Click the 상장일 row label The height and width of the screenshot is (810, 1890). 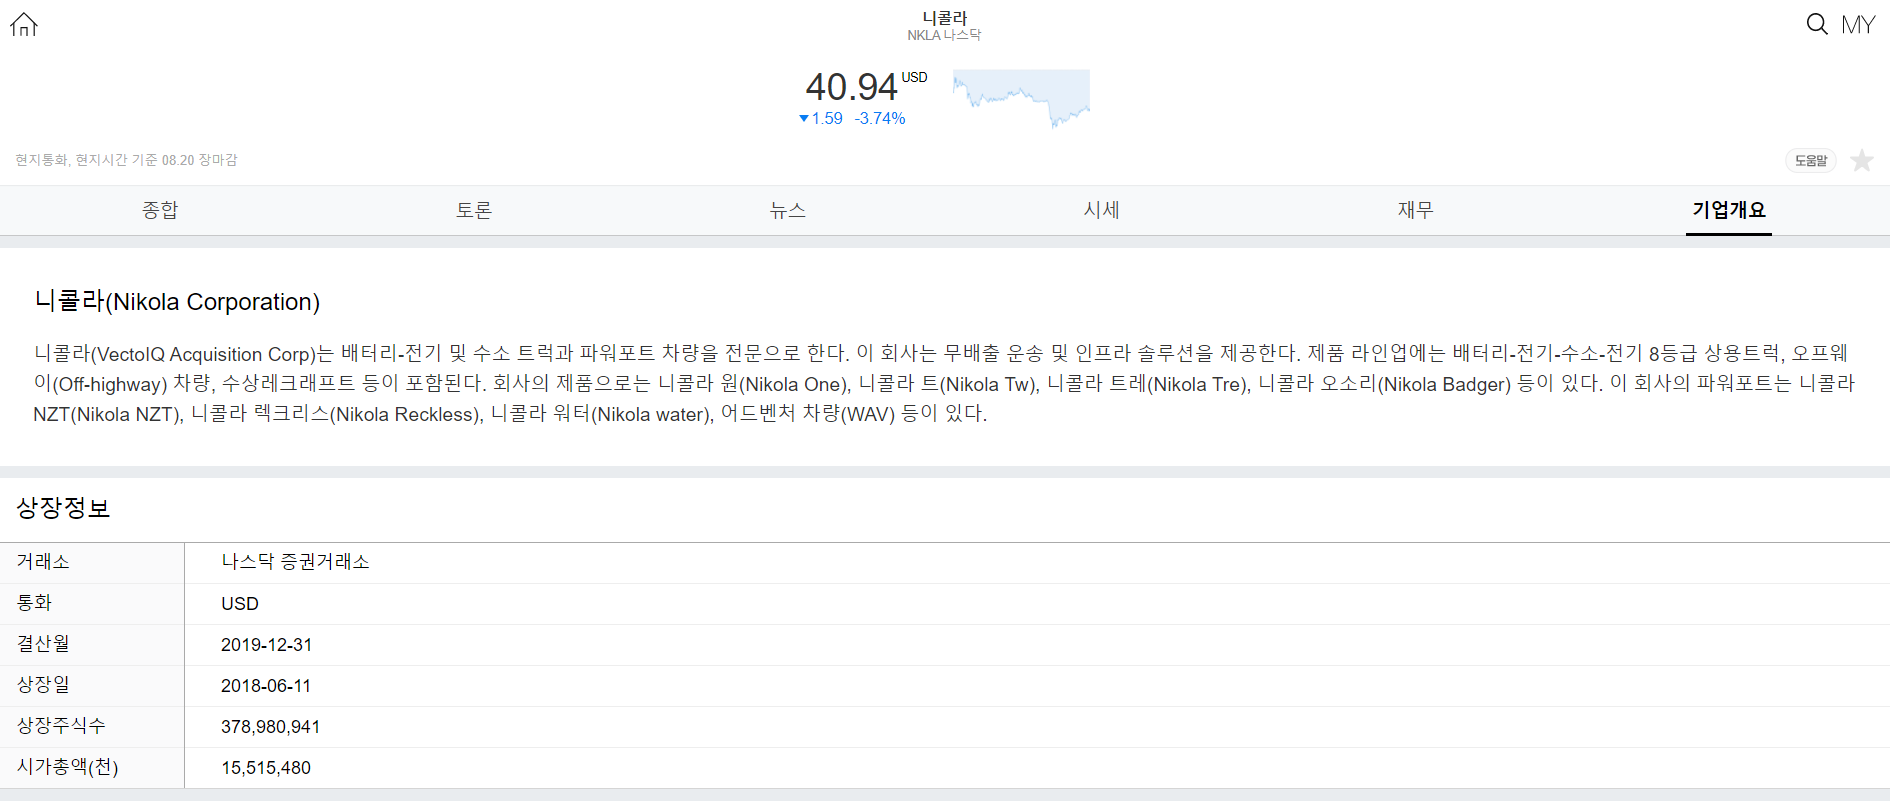(x=43, y=685)
